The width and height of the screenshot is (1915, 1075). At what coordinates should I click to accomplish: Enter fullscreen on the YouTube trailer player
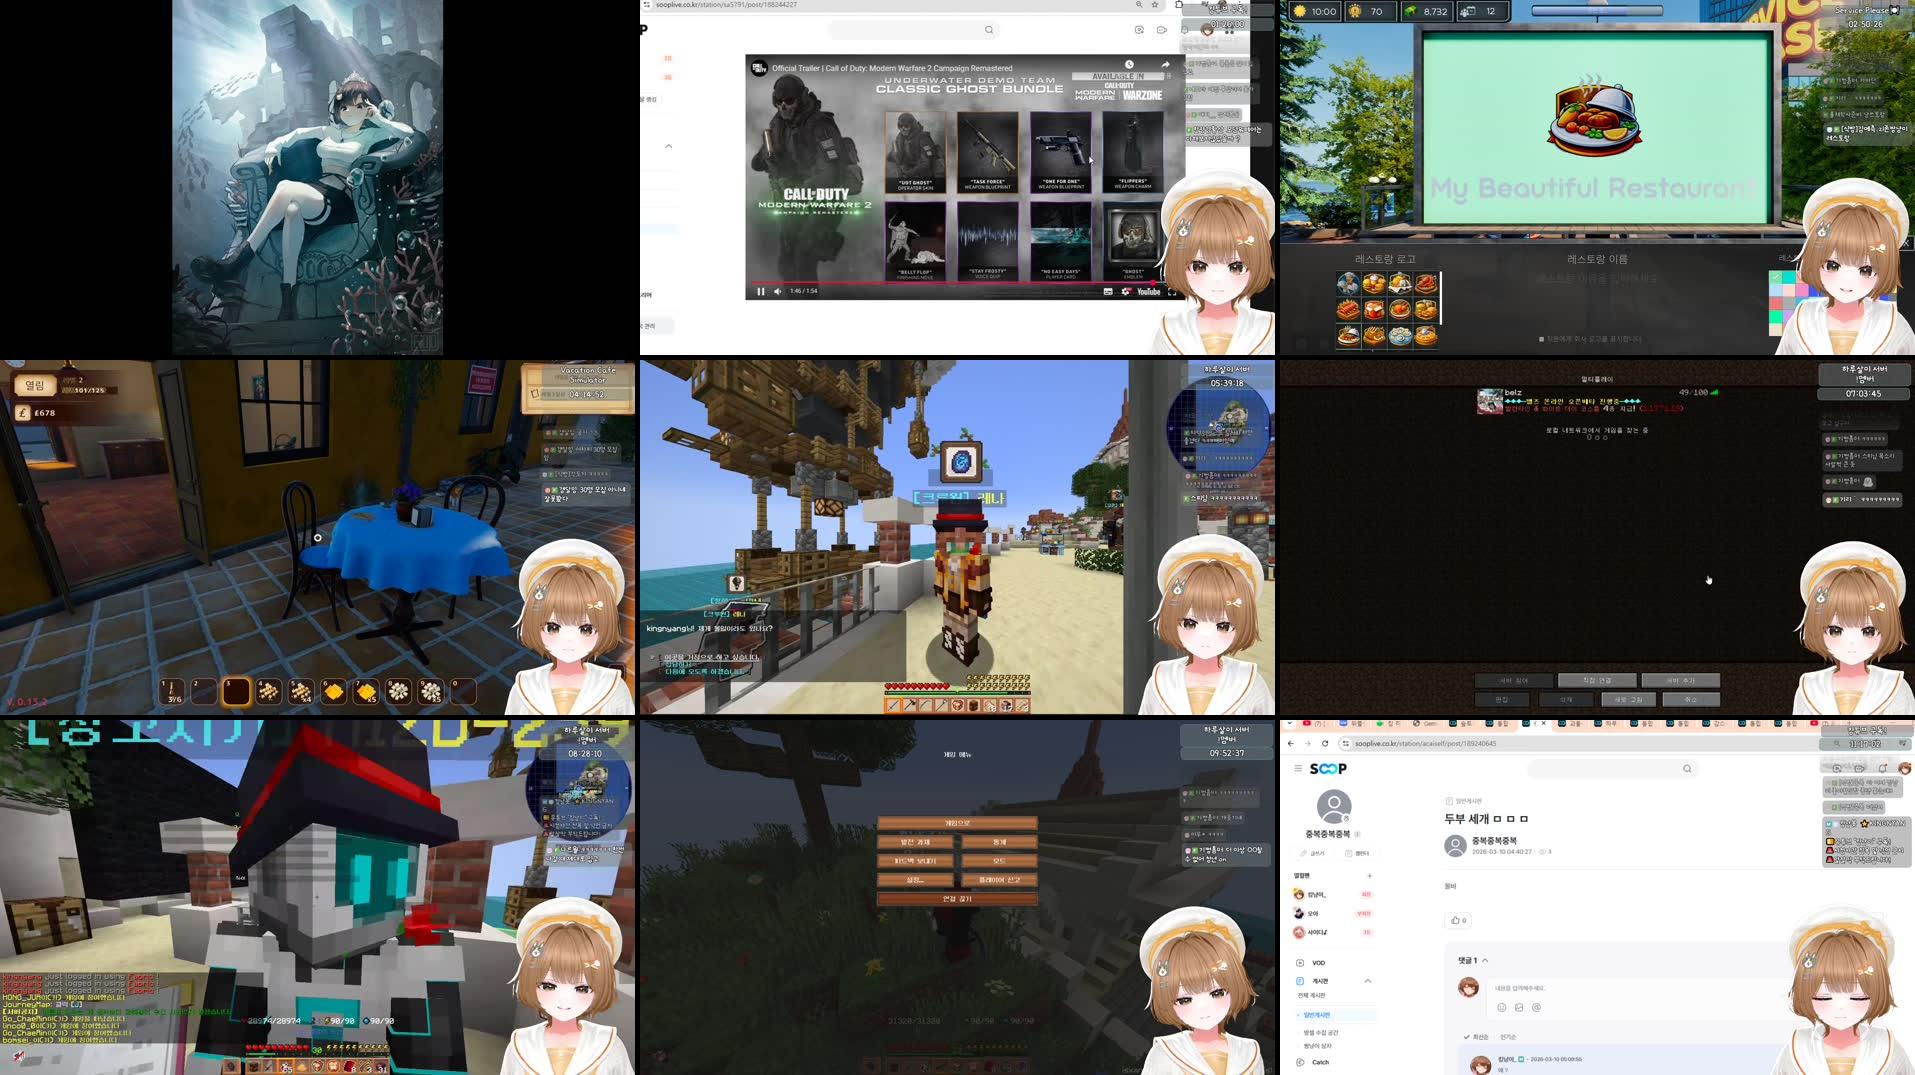click(x=1172, y=293)
